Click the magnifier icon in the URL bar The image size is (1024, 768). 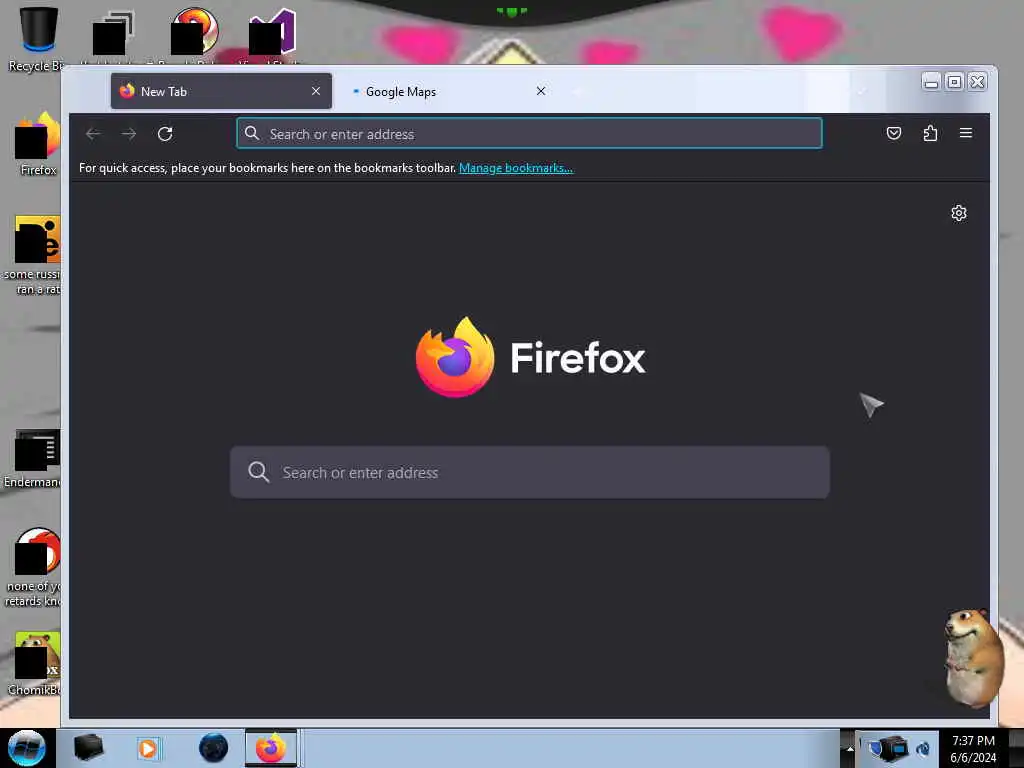[x=252, y=133]
